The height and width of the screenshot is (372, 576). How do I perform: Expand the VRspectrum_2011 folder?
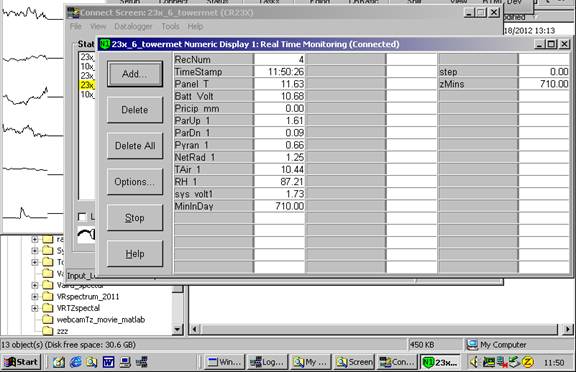(35, 296)
